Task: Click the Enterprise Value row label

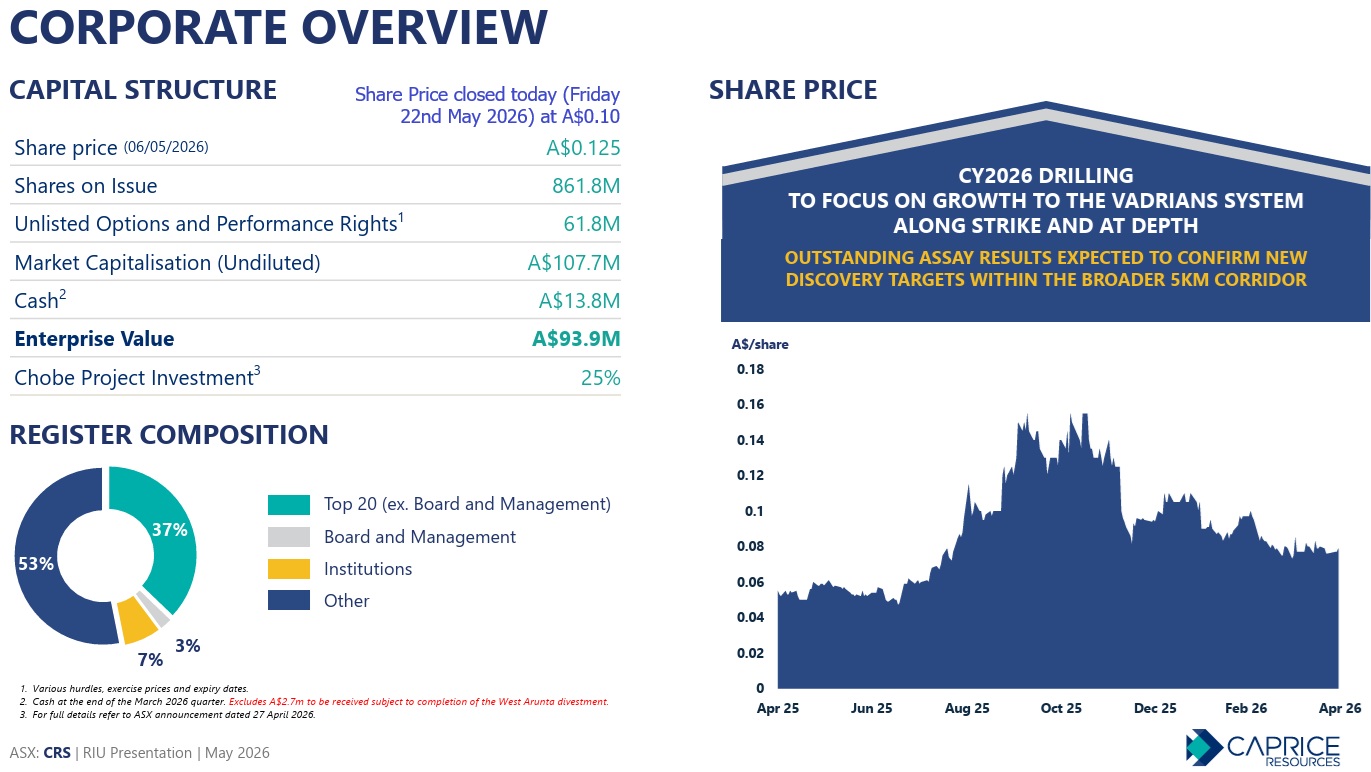Action: [x=94, y=339]
